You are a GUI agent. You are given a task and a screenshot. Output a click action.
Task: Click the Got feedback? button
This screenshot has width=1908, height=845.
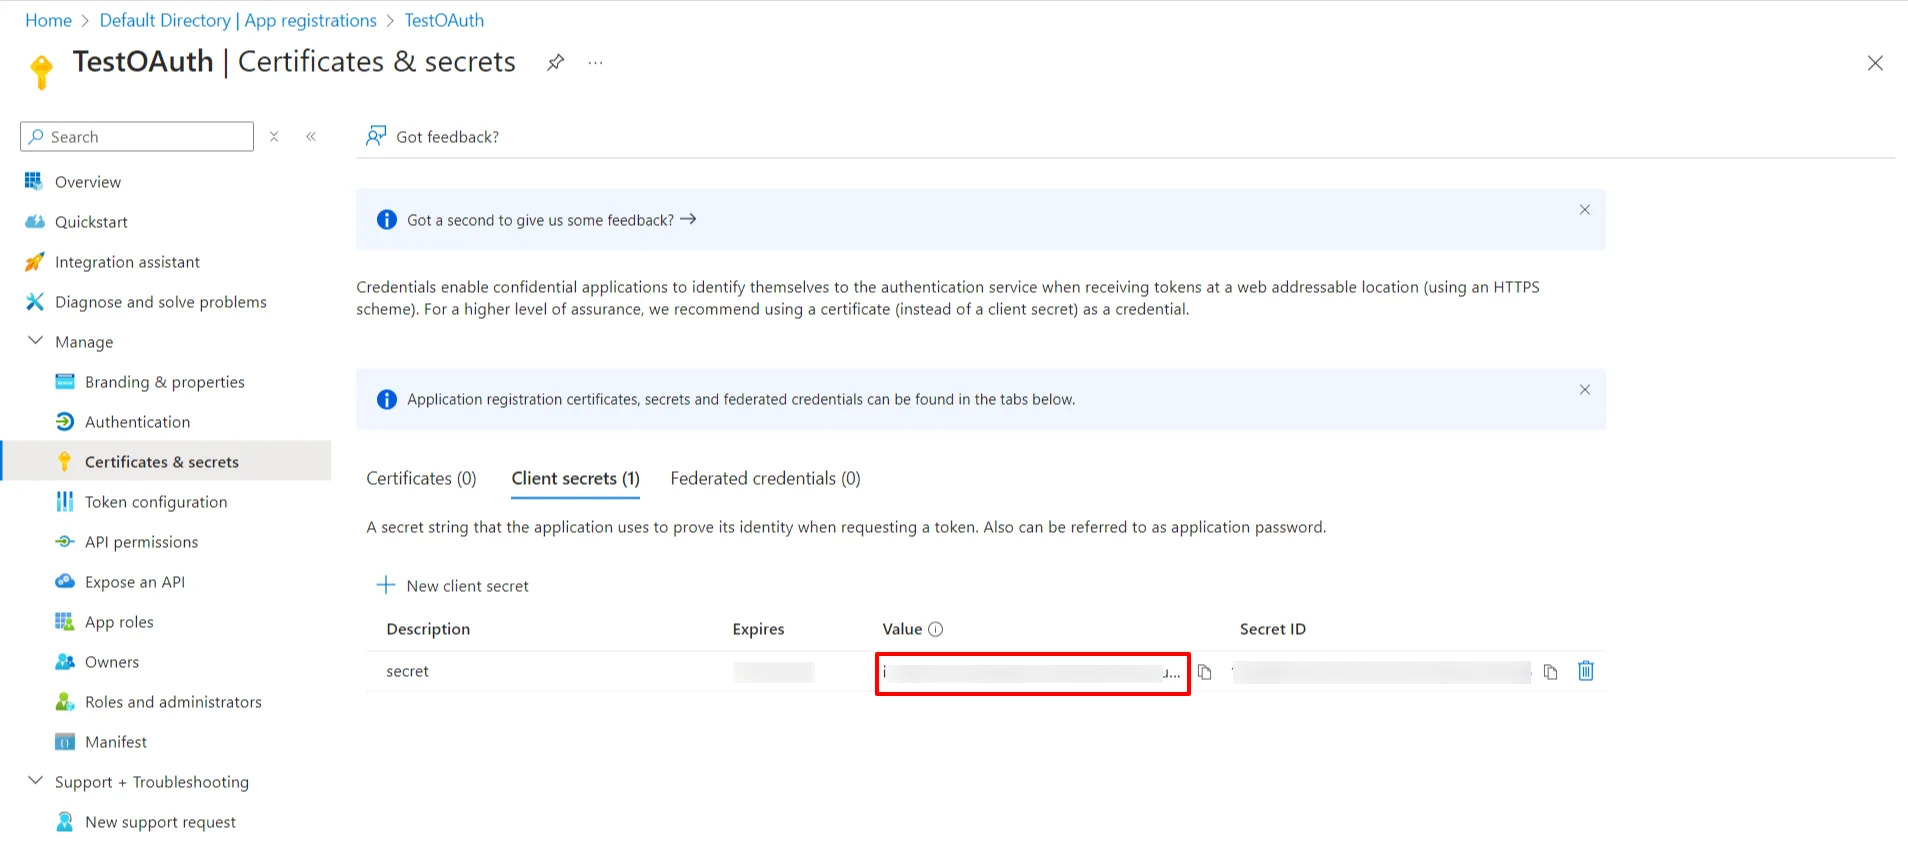(x=432, y=137)
